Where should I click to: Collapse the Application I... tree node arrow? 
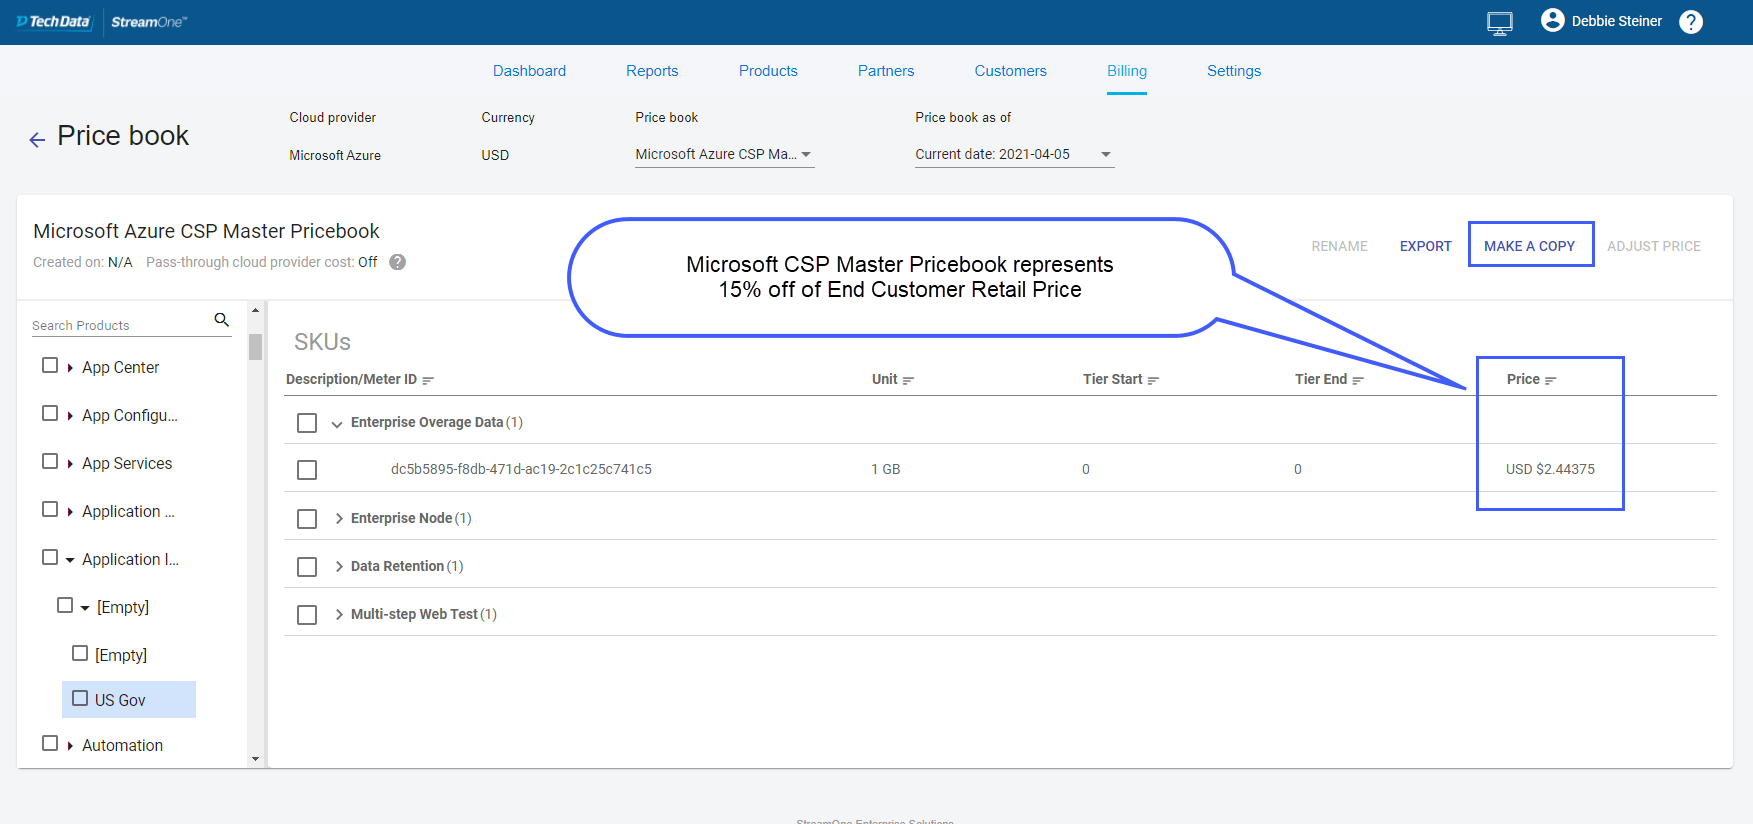70,560
